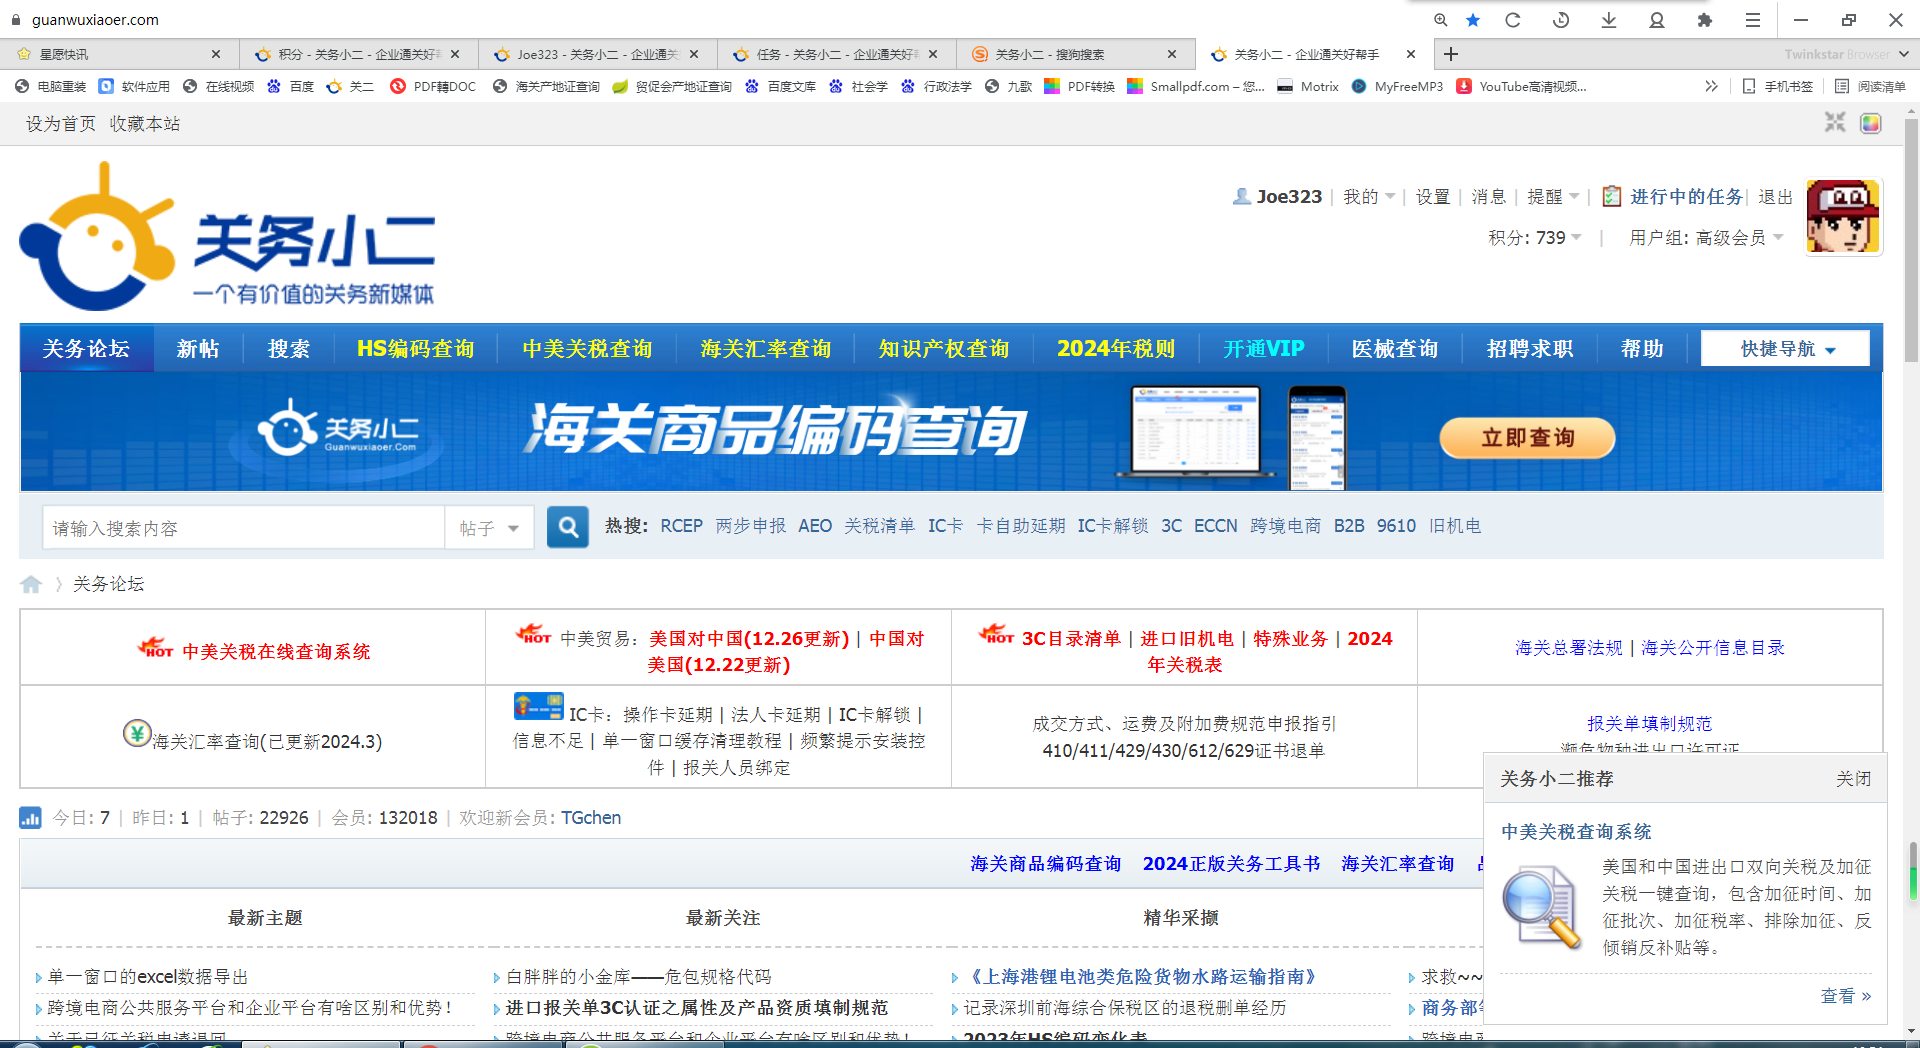
Task: Open browser history clock icon
Action: pyautogui.click(x=1561, y=20)
